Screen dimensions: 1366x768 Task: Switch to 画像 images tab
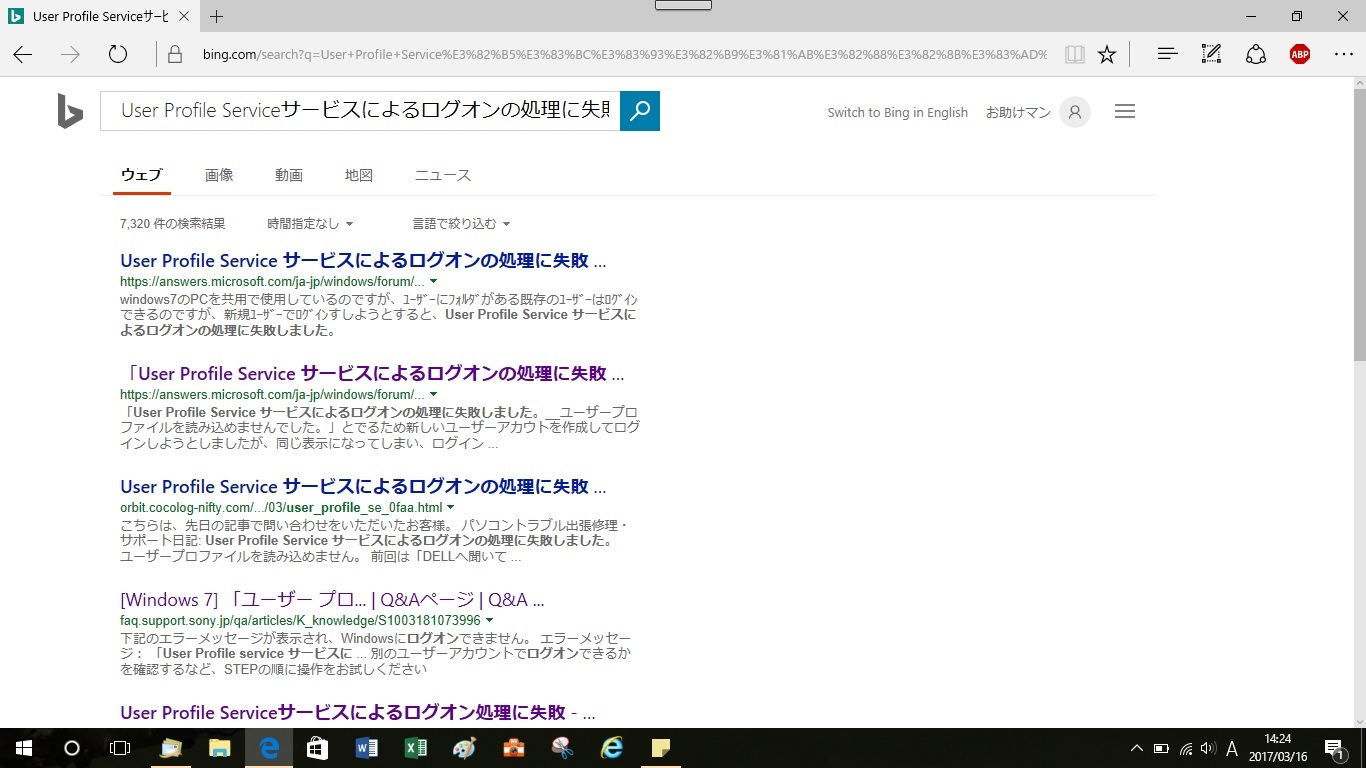point(219,175)
